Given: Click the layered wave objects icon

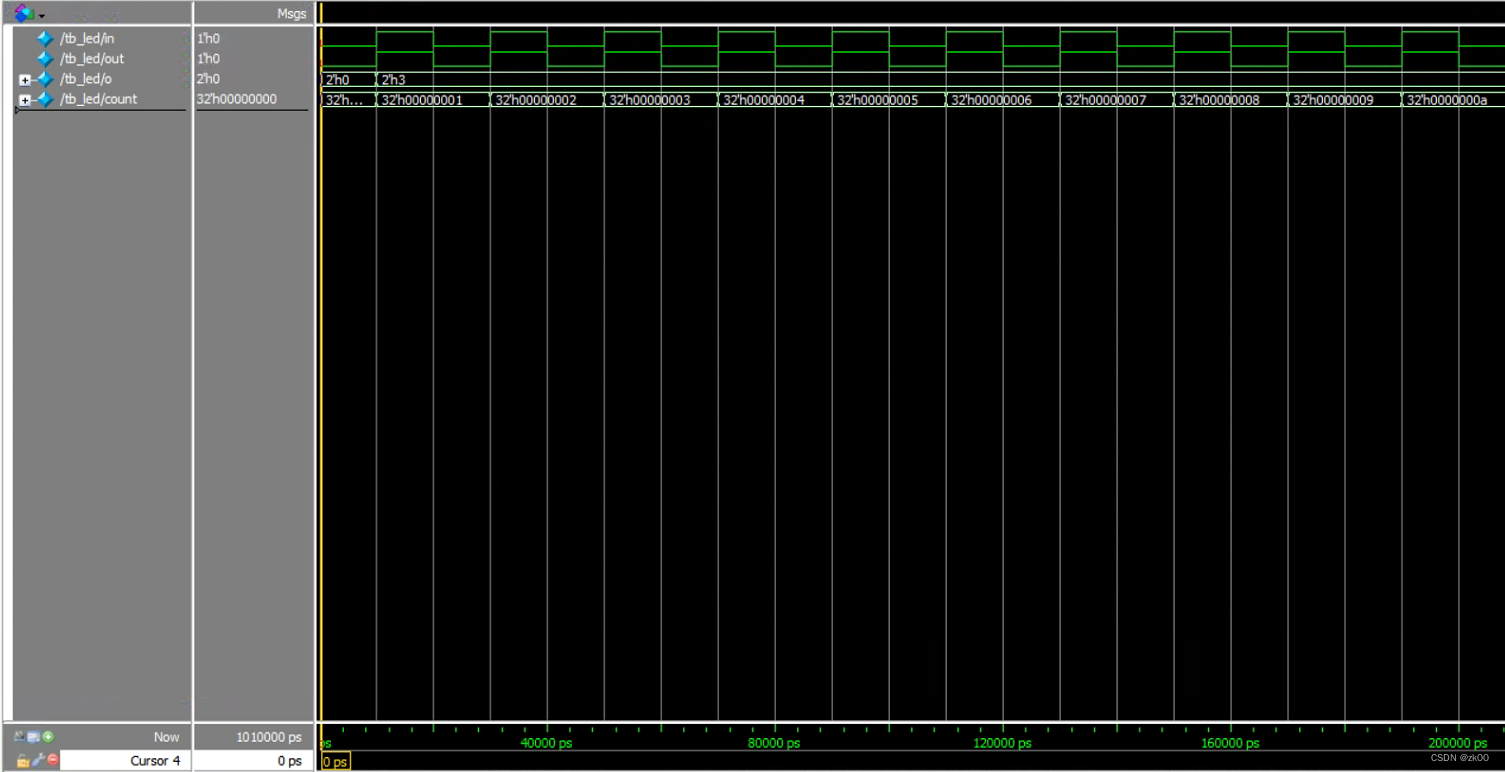Looking at the screenshot, I should point(24,14).
